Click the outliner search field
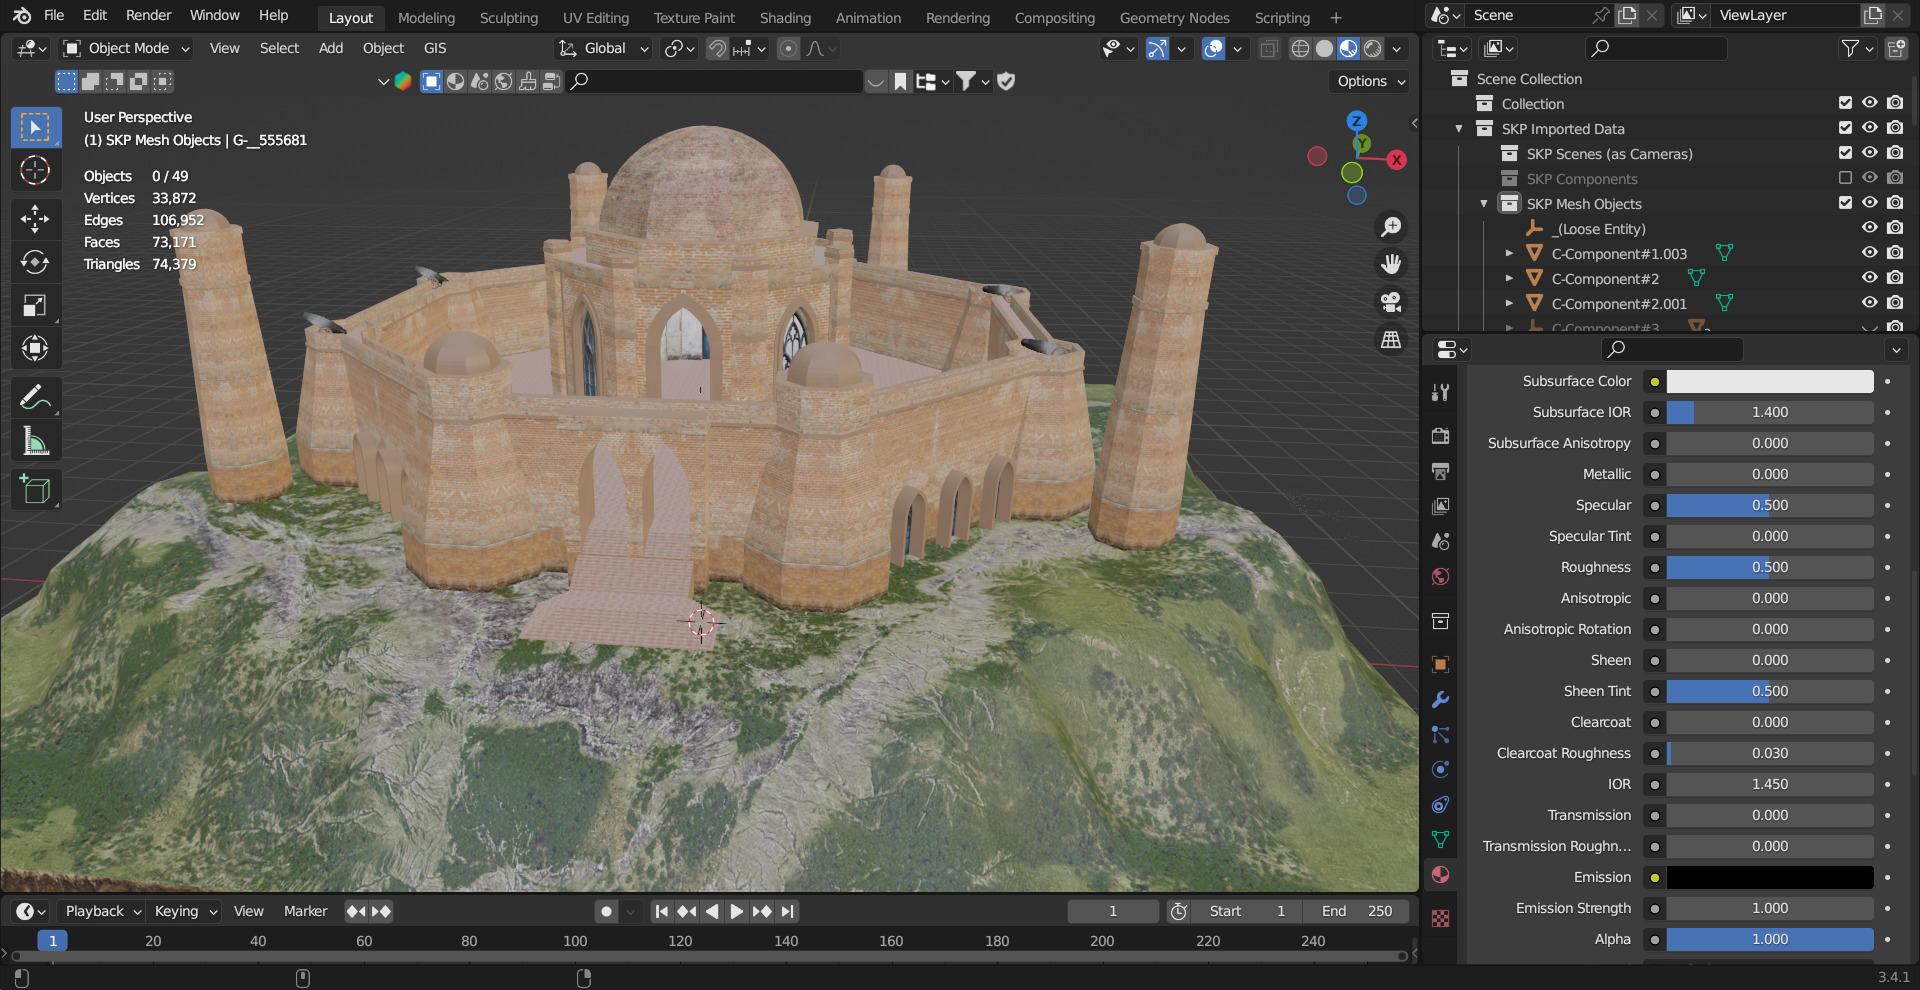 click(1656, 48)
